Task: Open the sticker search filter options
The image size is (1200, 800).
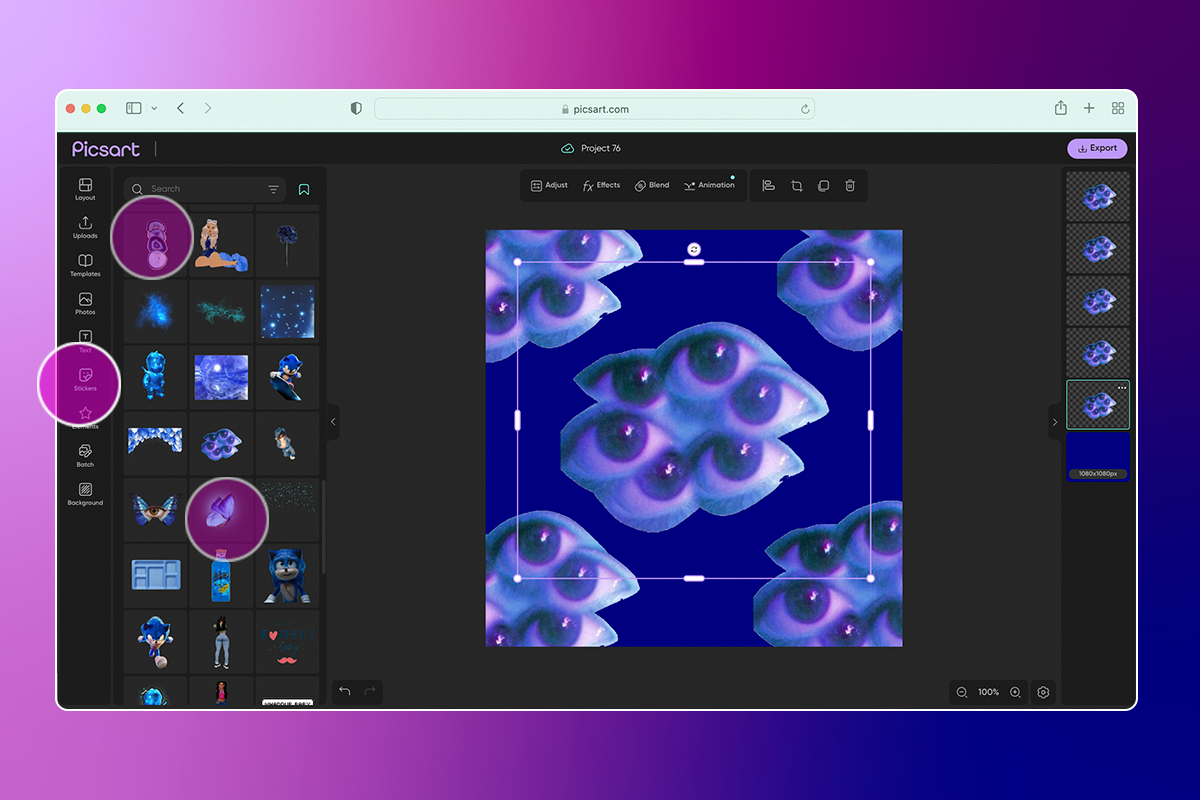Action: (x=273, y=189)
